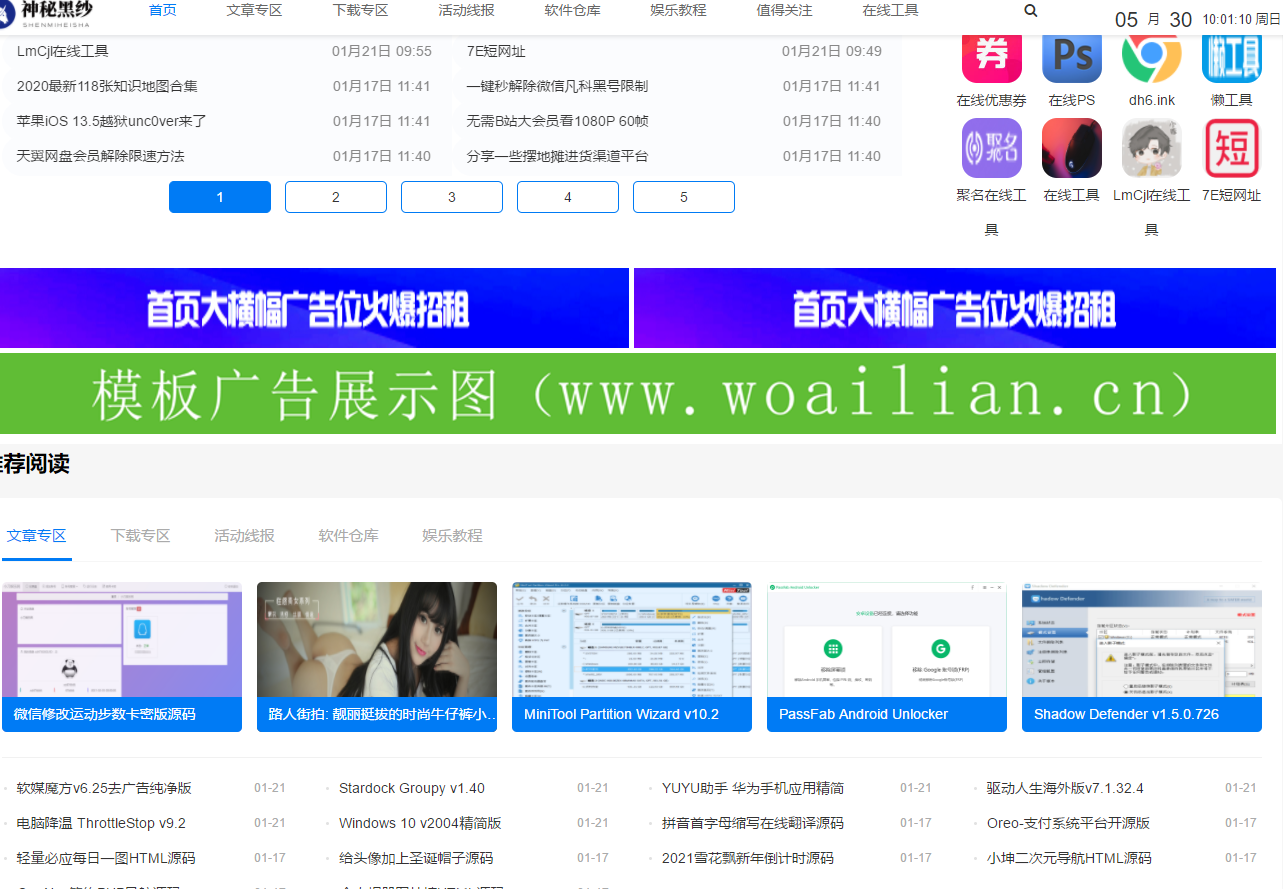This screenshot has width=1283, height=889.
Task: Click the 聚名在线工具 purple icon
Action: click(x=991, y=148)
